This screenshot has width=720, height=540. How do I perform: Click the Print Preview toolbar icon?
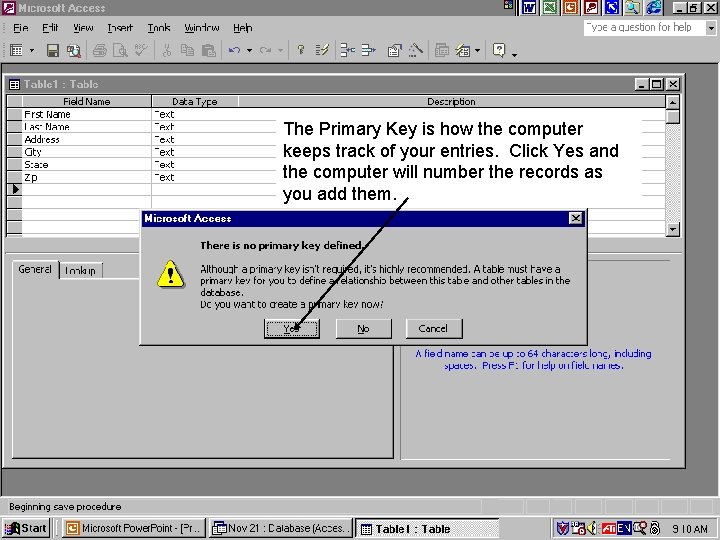point(120,50)
